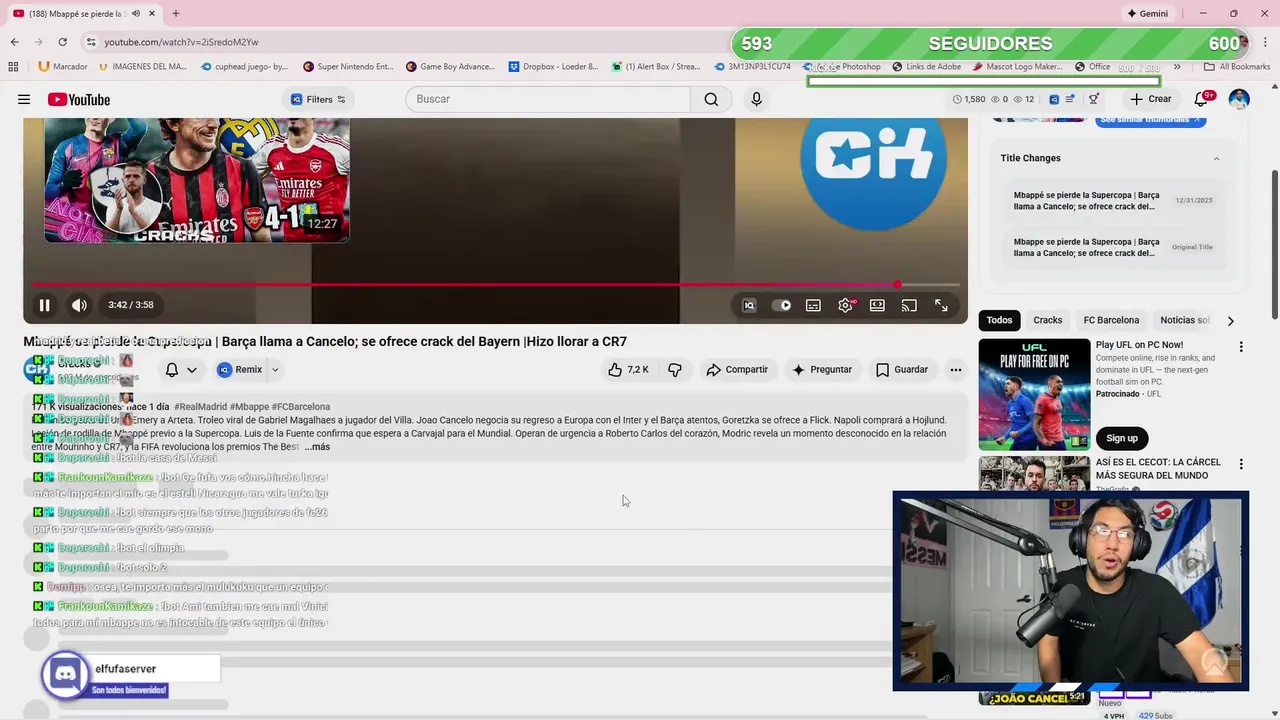Toggle theater mode in player
The height and width of the screenshot is (720, 1280).
[877, 305]
